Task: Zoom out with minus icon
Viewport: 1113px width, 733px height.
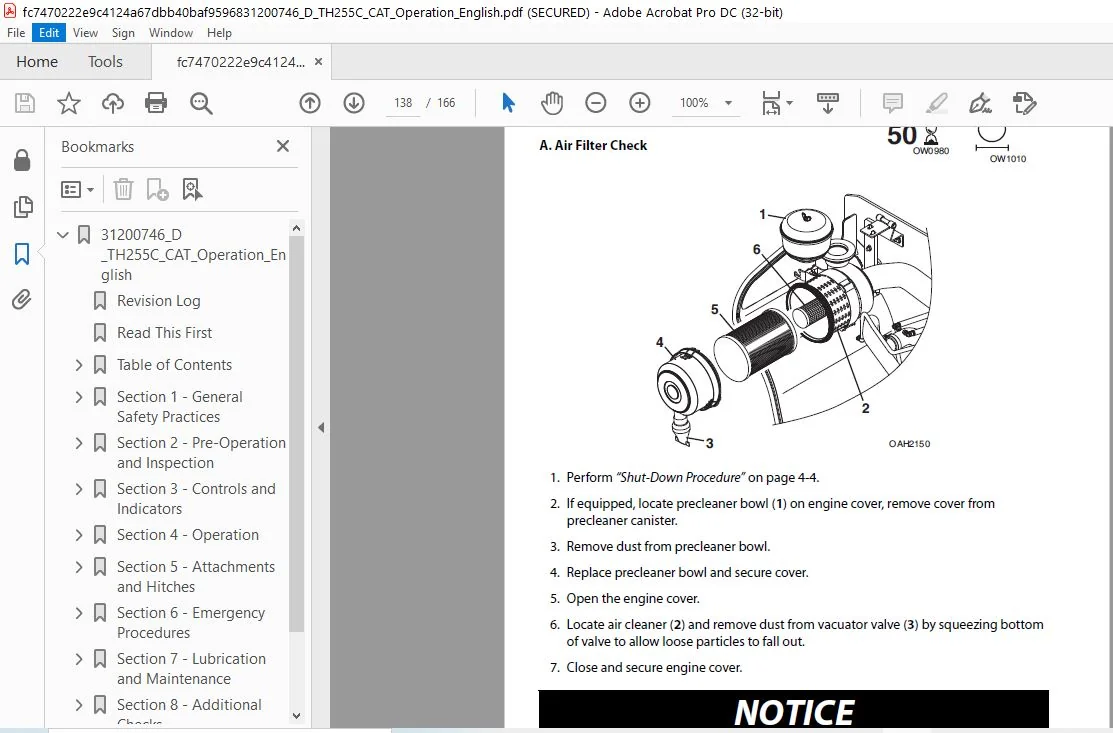Action: click(596, 103)
